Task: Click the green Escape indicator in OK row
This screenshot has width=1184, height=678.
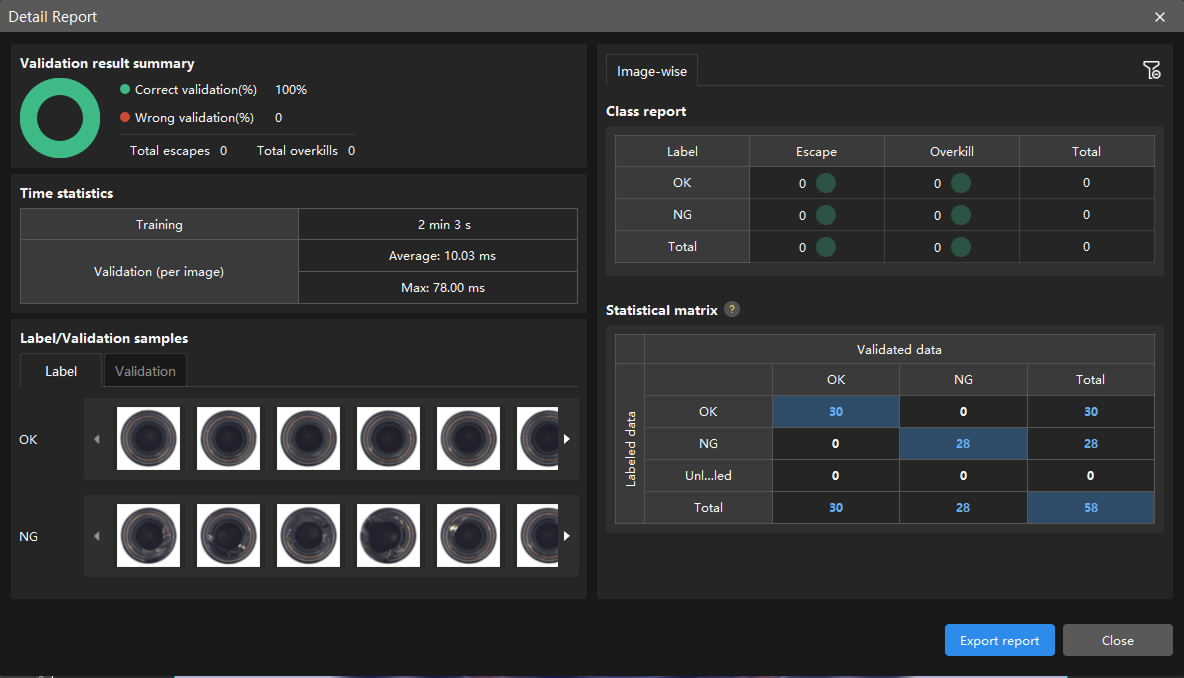Action: [x=826, y=183]
